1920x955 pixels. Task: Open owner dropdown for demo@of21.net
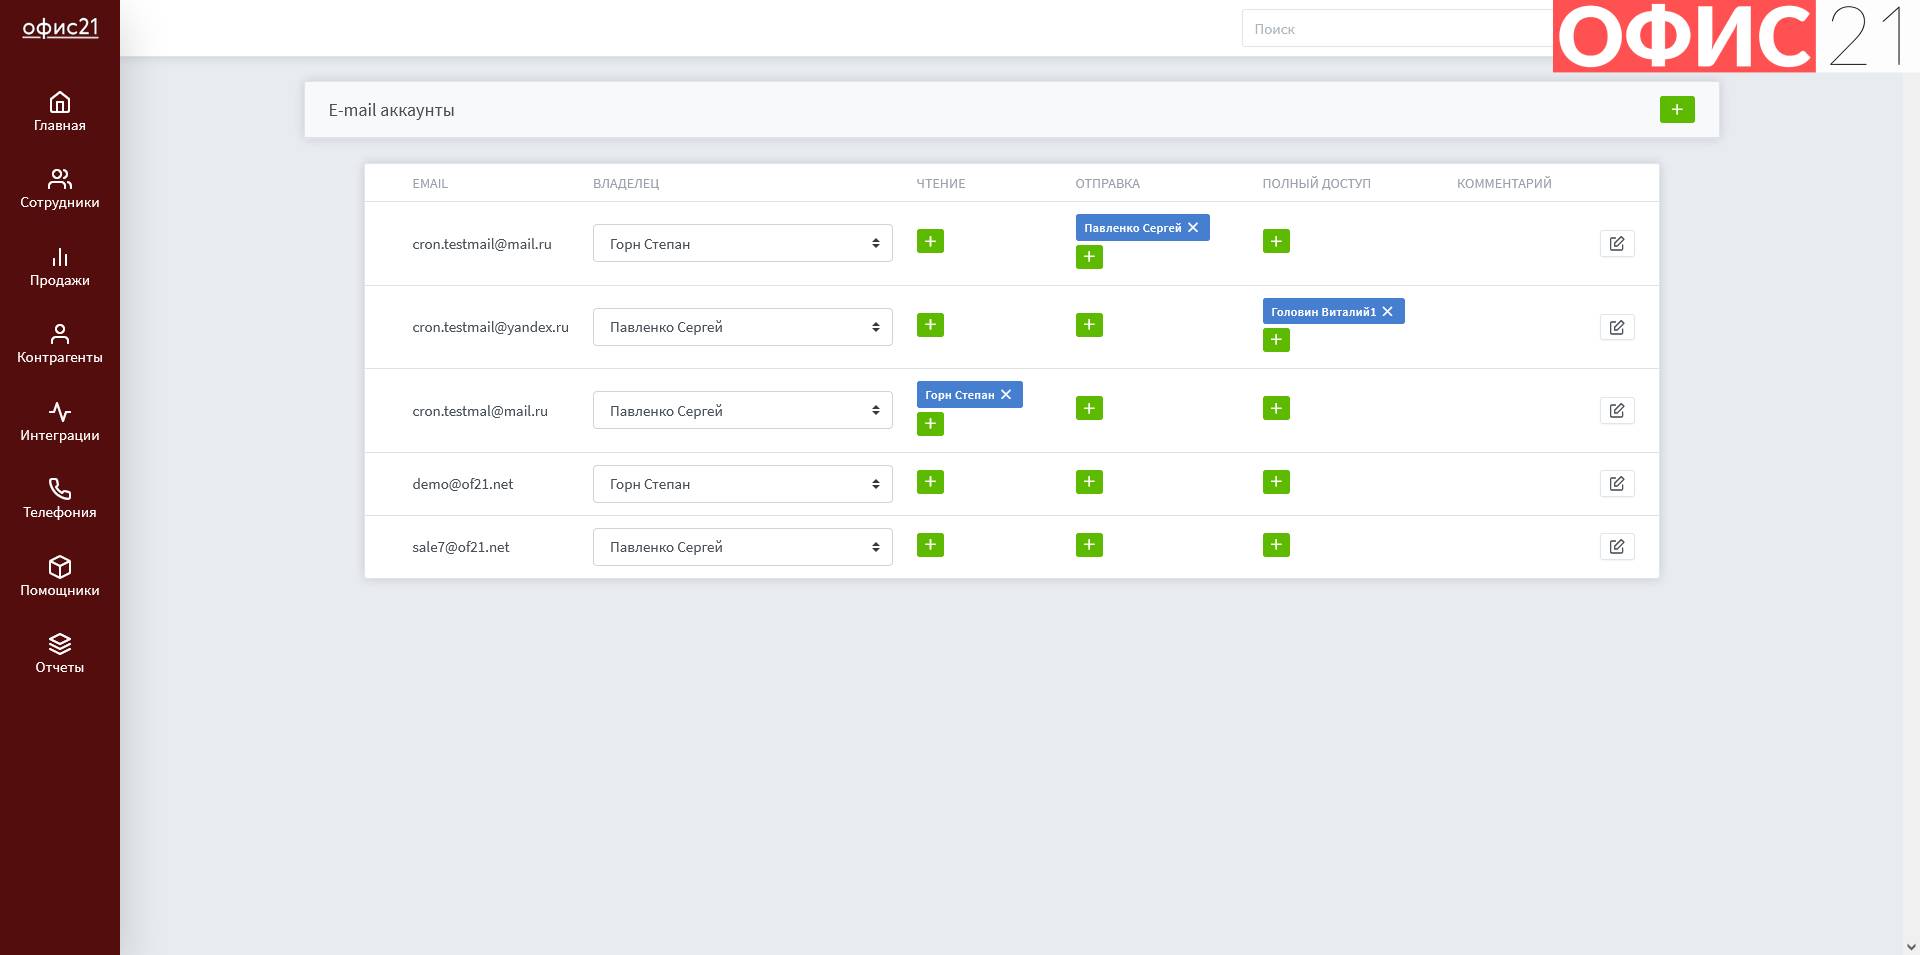pyautogui.click(x=743, y=484)
